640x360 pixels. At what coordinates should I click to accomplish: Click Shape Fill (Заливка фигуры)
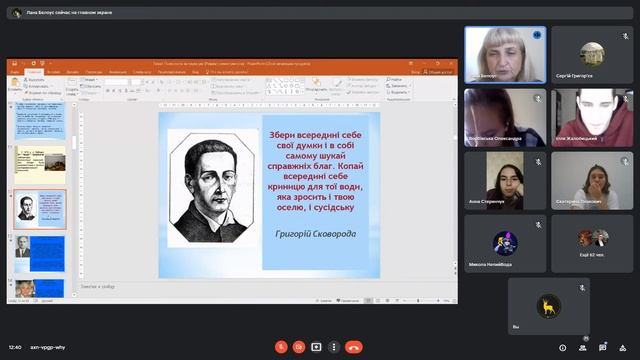coord(362,80)
